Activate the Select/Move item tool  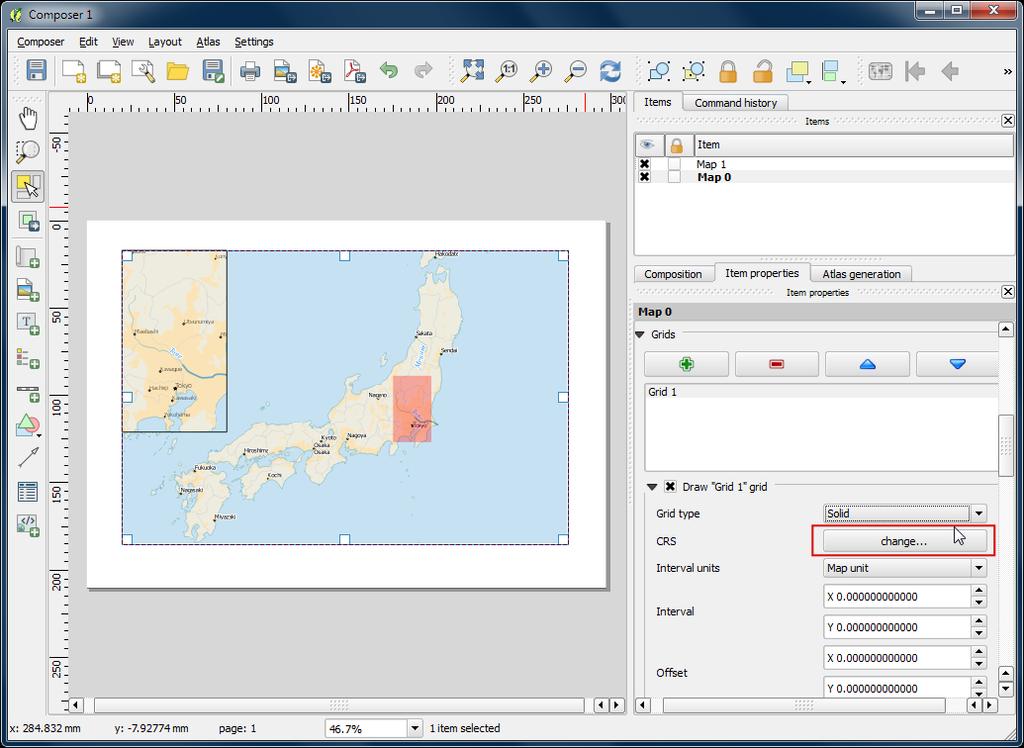28,187
